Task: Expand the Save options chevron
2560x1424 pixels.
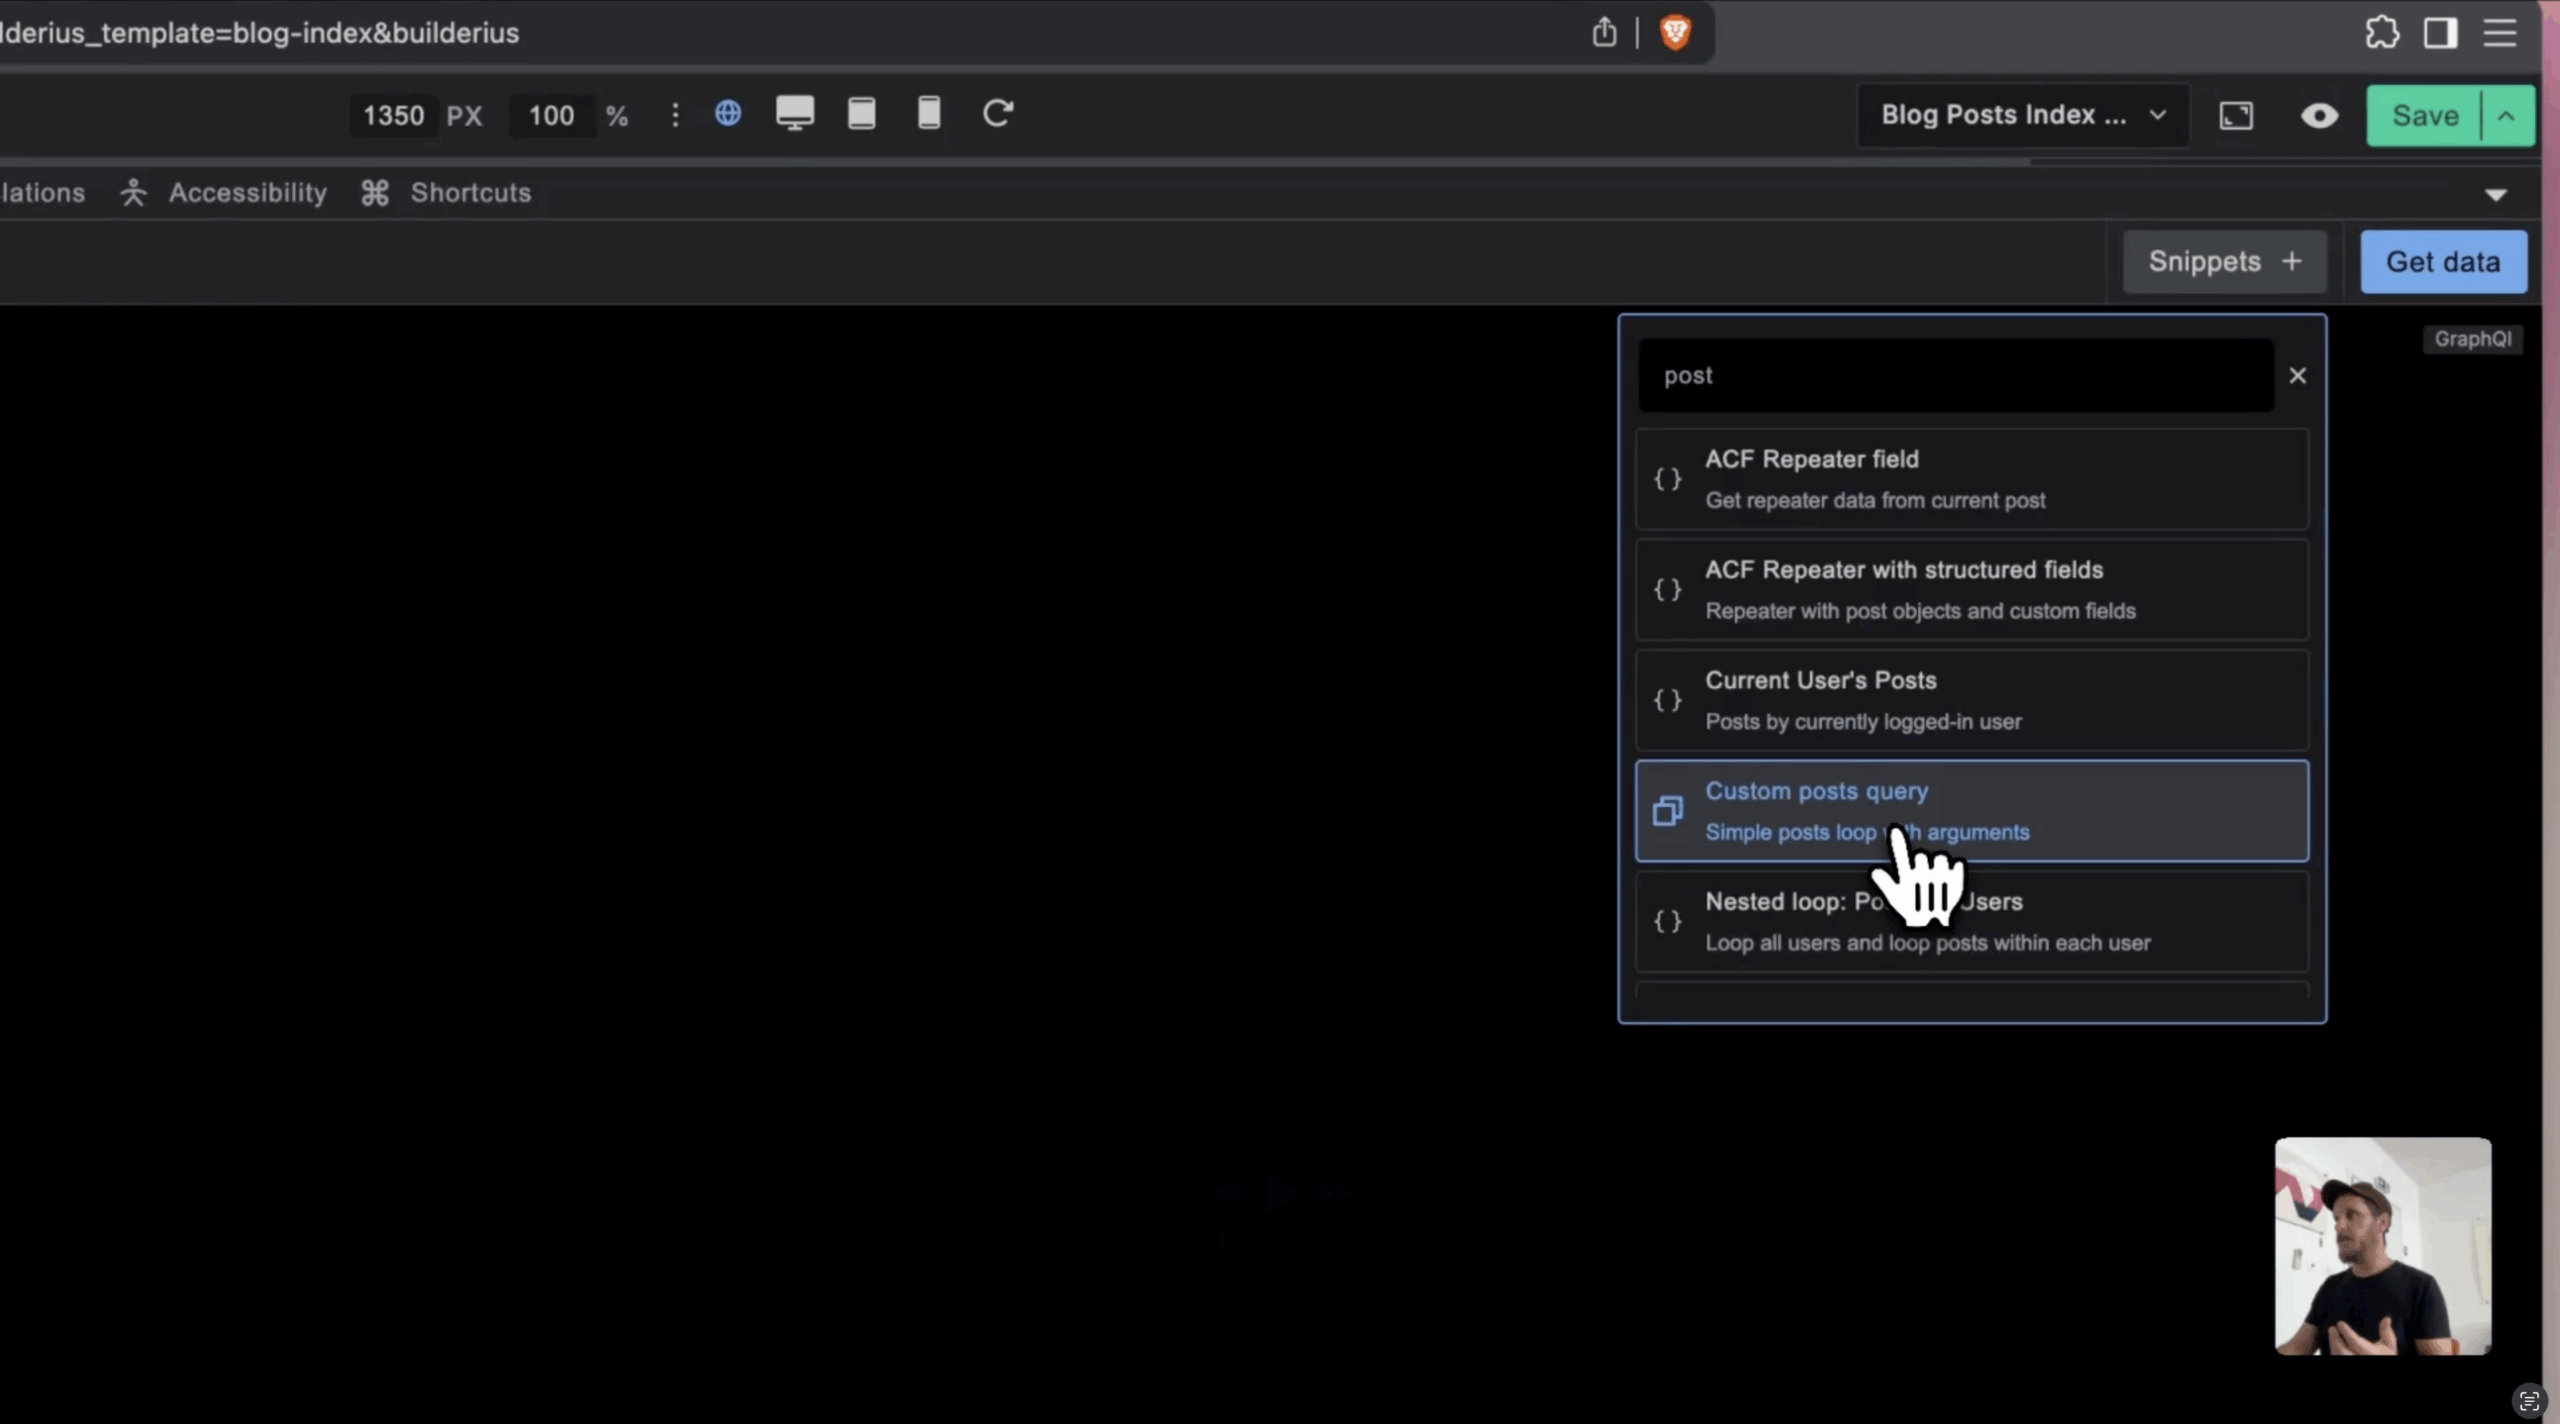Action: point(2506,116)
